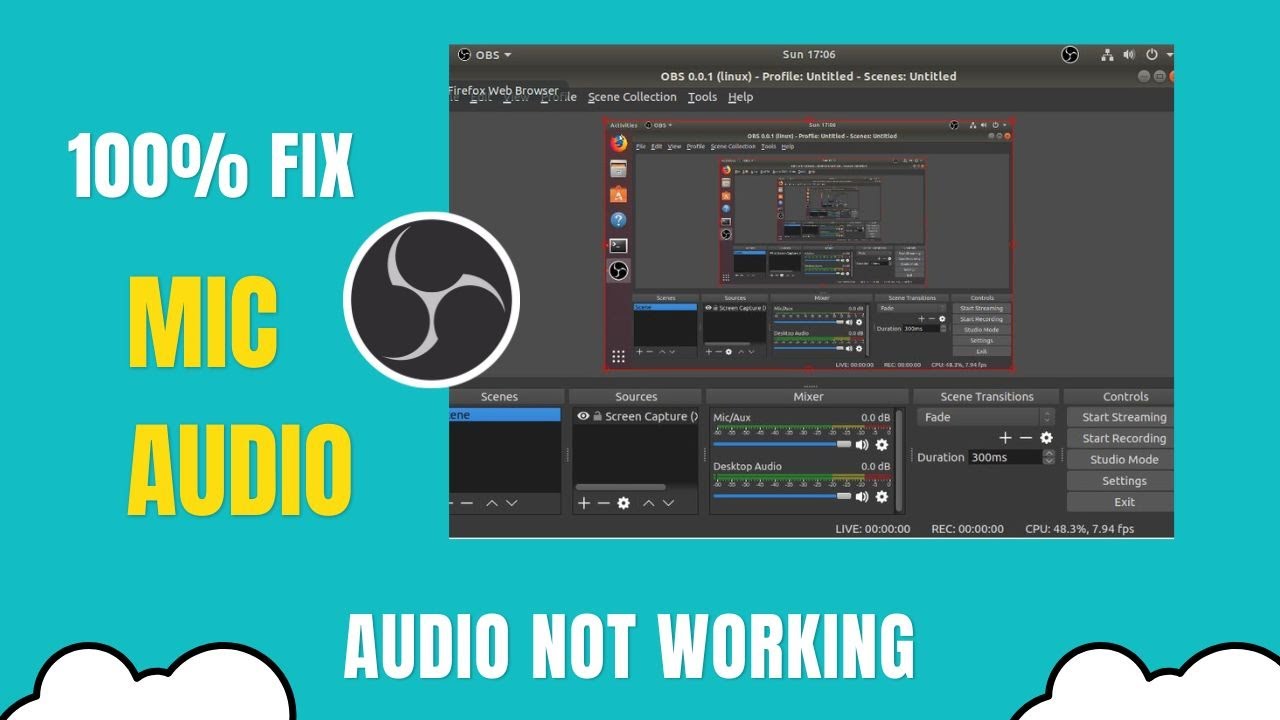Click the Mic/Aux 0.0 dB value

875,417
